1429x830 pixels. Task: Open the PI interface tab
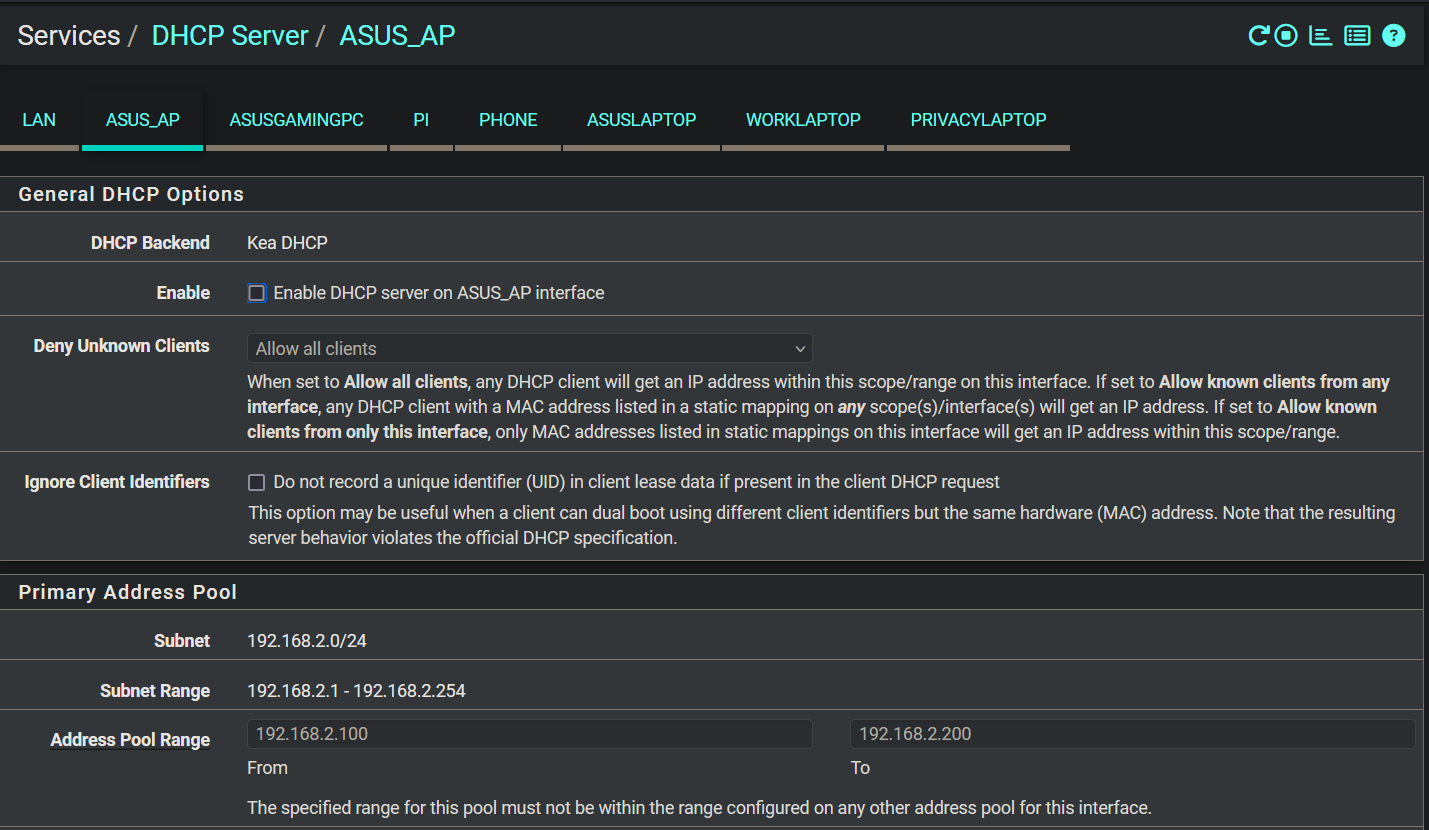tap(421, 120)
